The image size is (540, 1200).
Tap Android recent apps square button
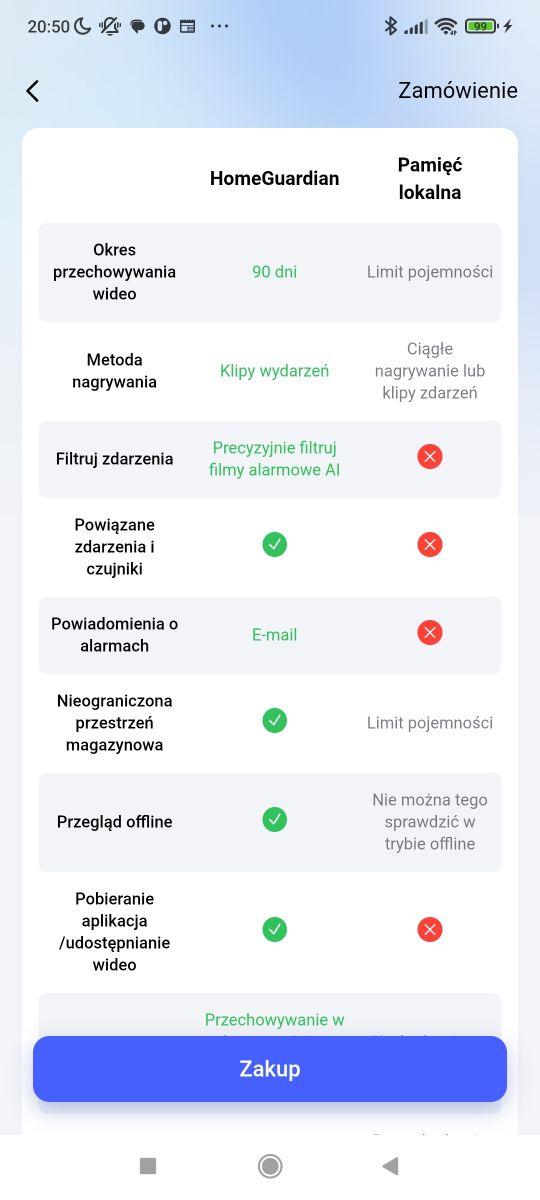pyautogui.click(x=148, y=1166)
